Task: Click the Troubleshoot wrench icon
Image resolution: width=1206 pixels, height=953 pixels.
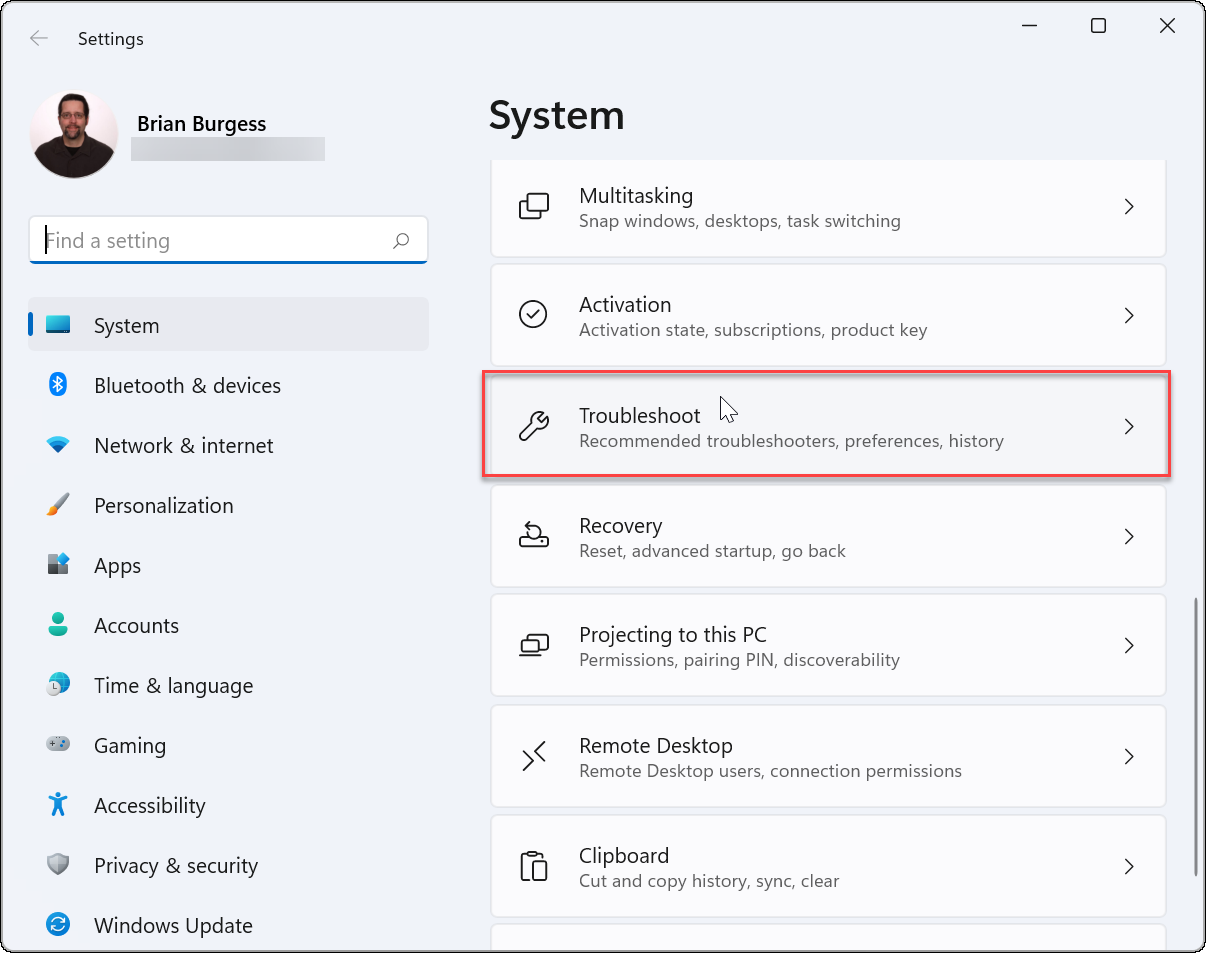Action: 534,426
